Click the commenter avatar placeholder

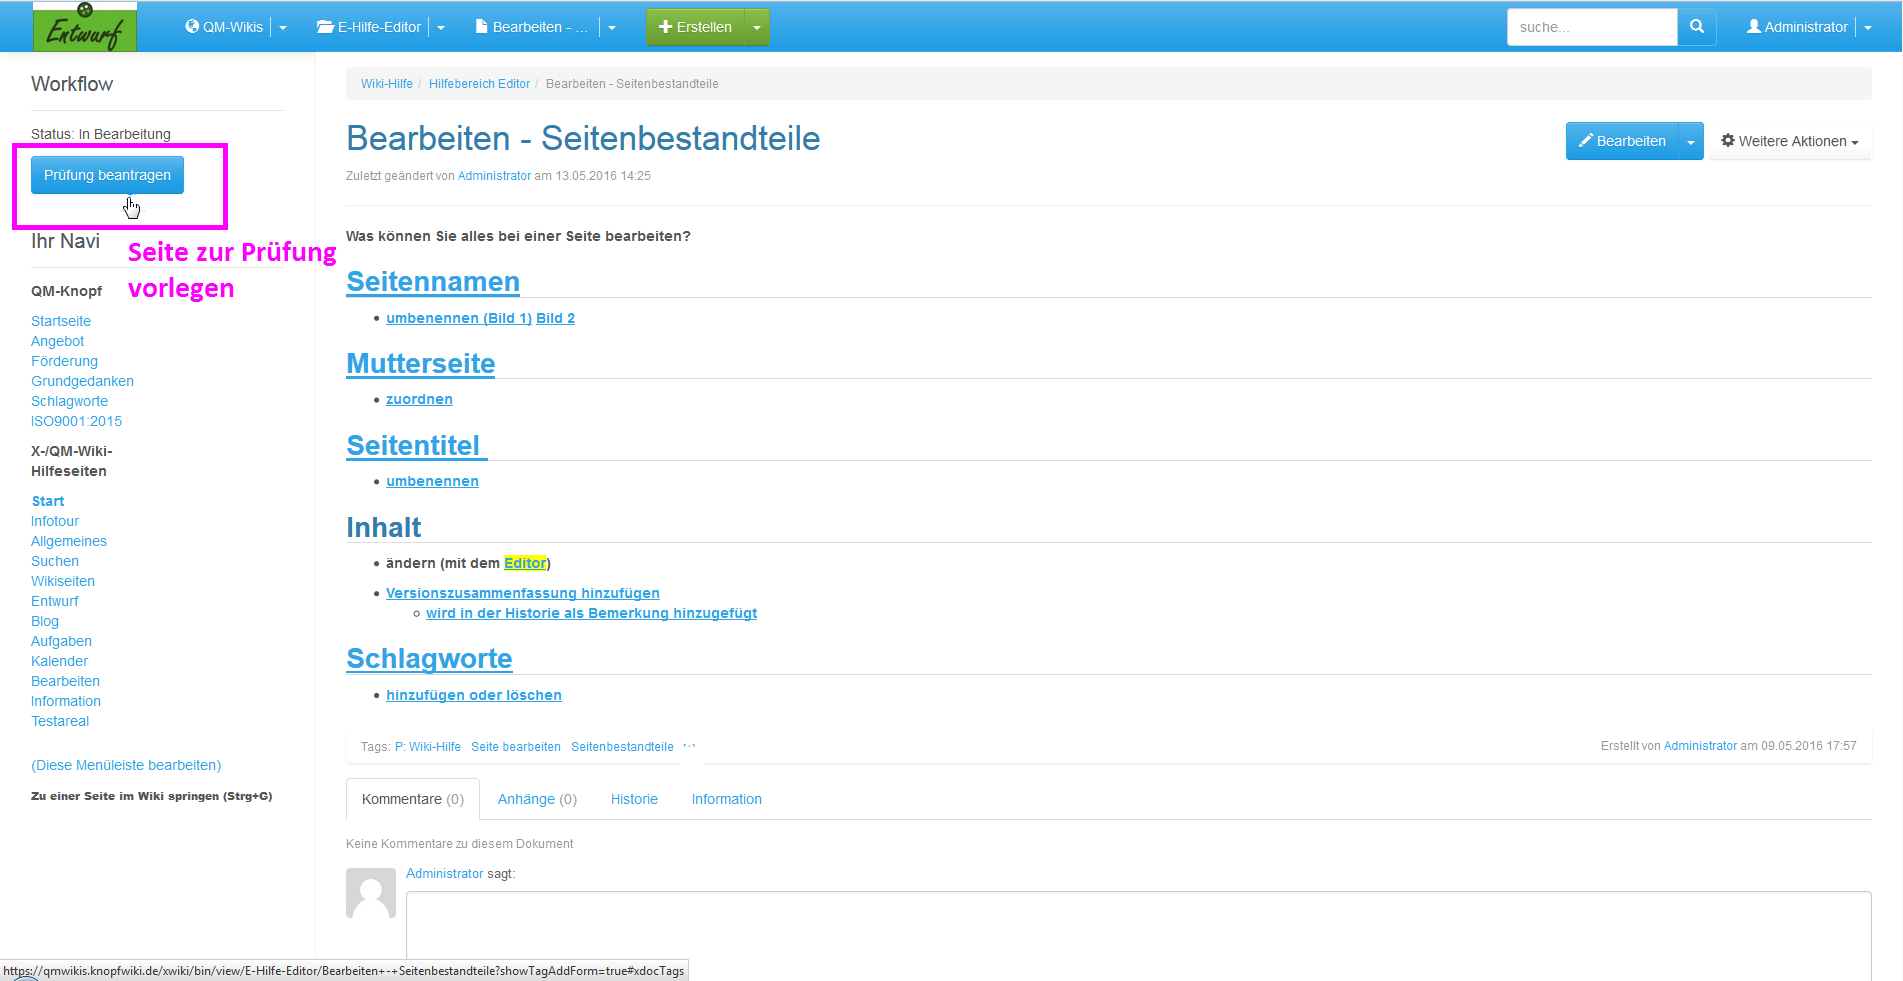pos(371,892)
